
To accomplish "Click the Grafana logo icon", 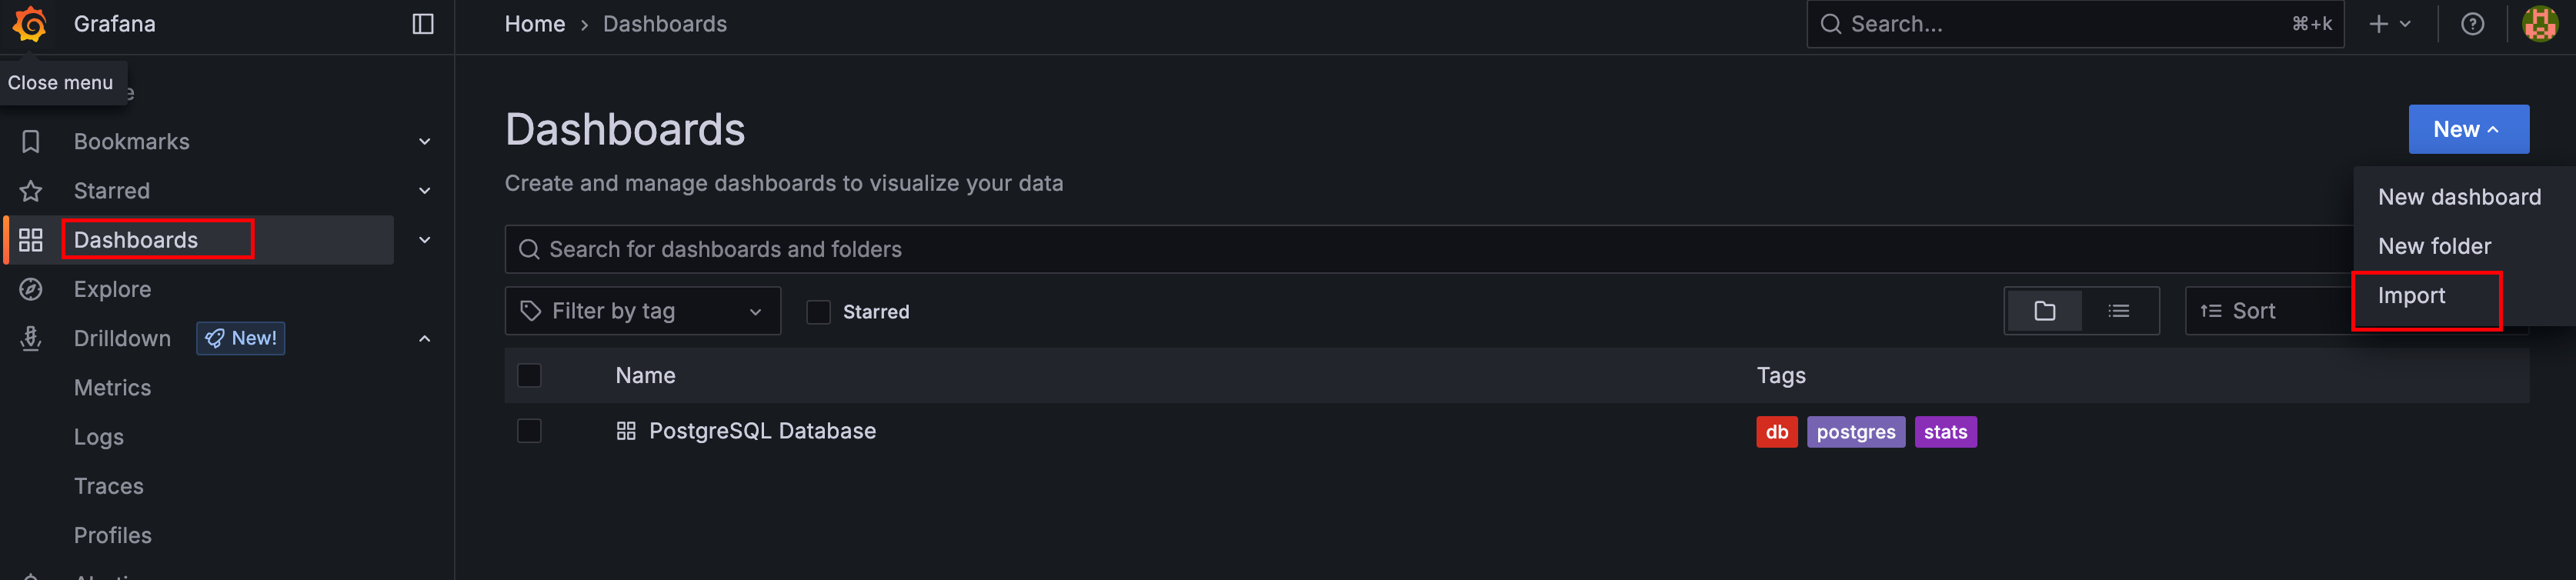I will 30,24.
